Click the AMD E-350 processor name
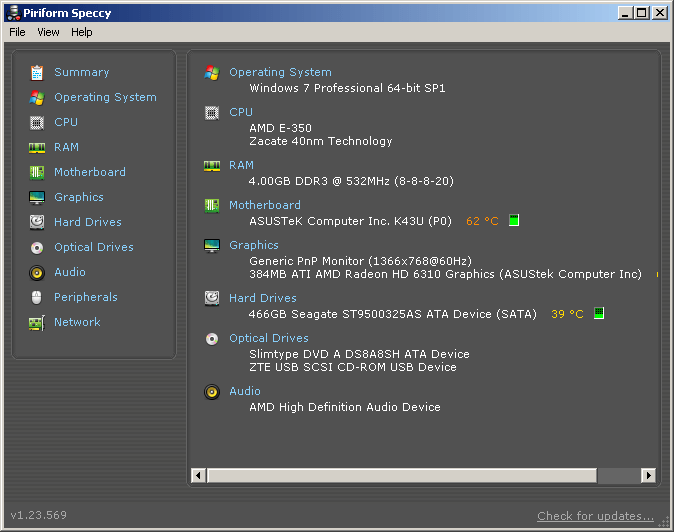674x532 pixels. tap(280, 128)
